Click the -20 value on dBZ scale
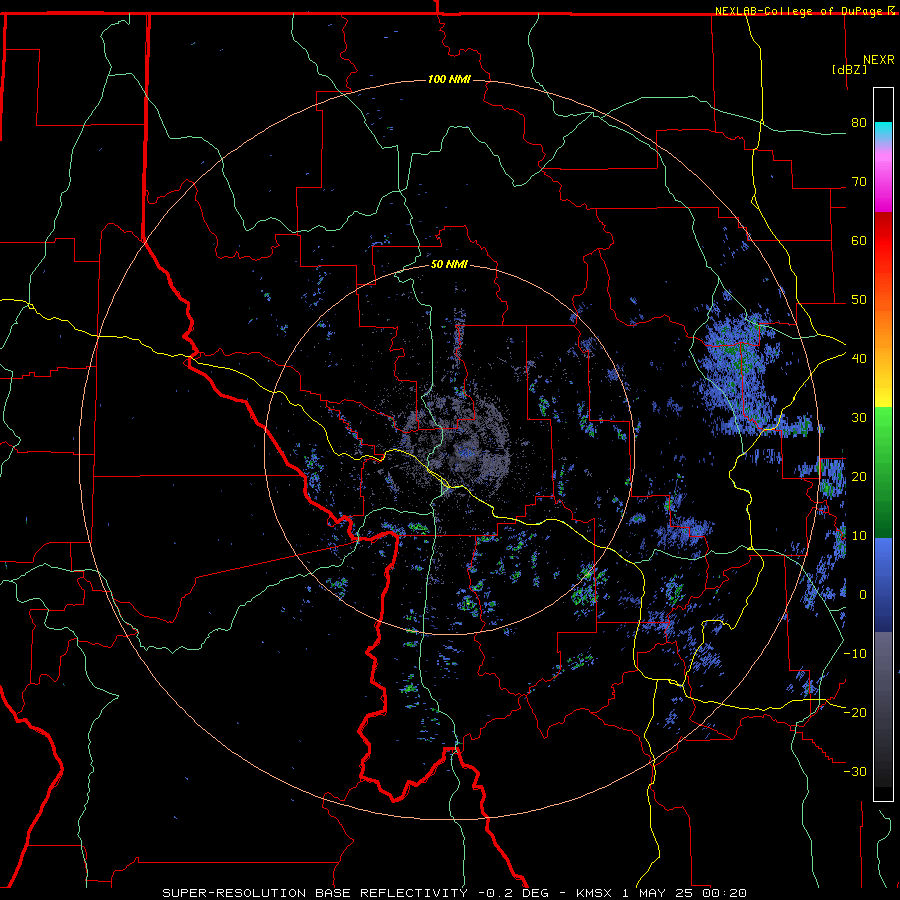Image resolution: width=900 pixels, height=900 pixels. [855, 712]
